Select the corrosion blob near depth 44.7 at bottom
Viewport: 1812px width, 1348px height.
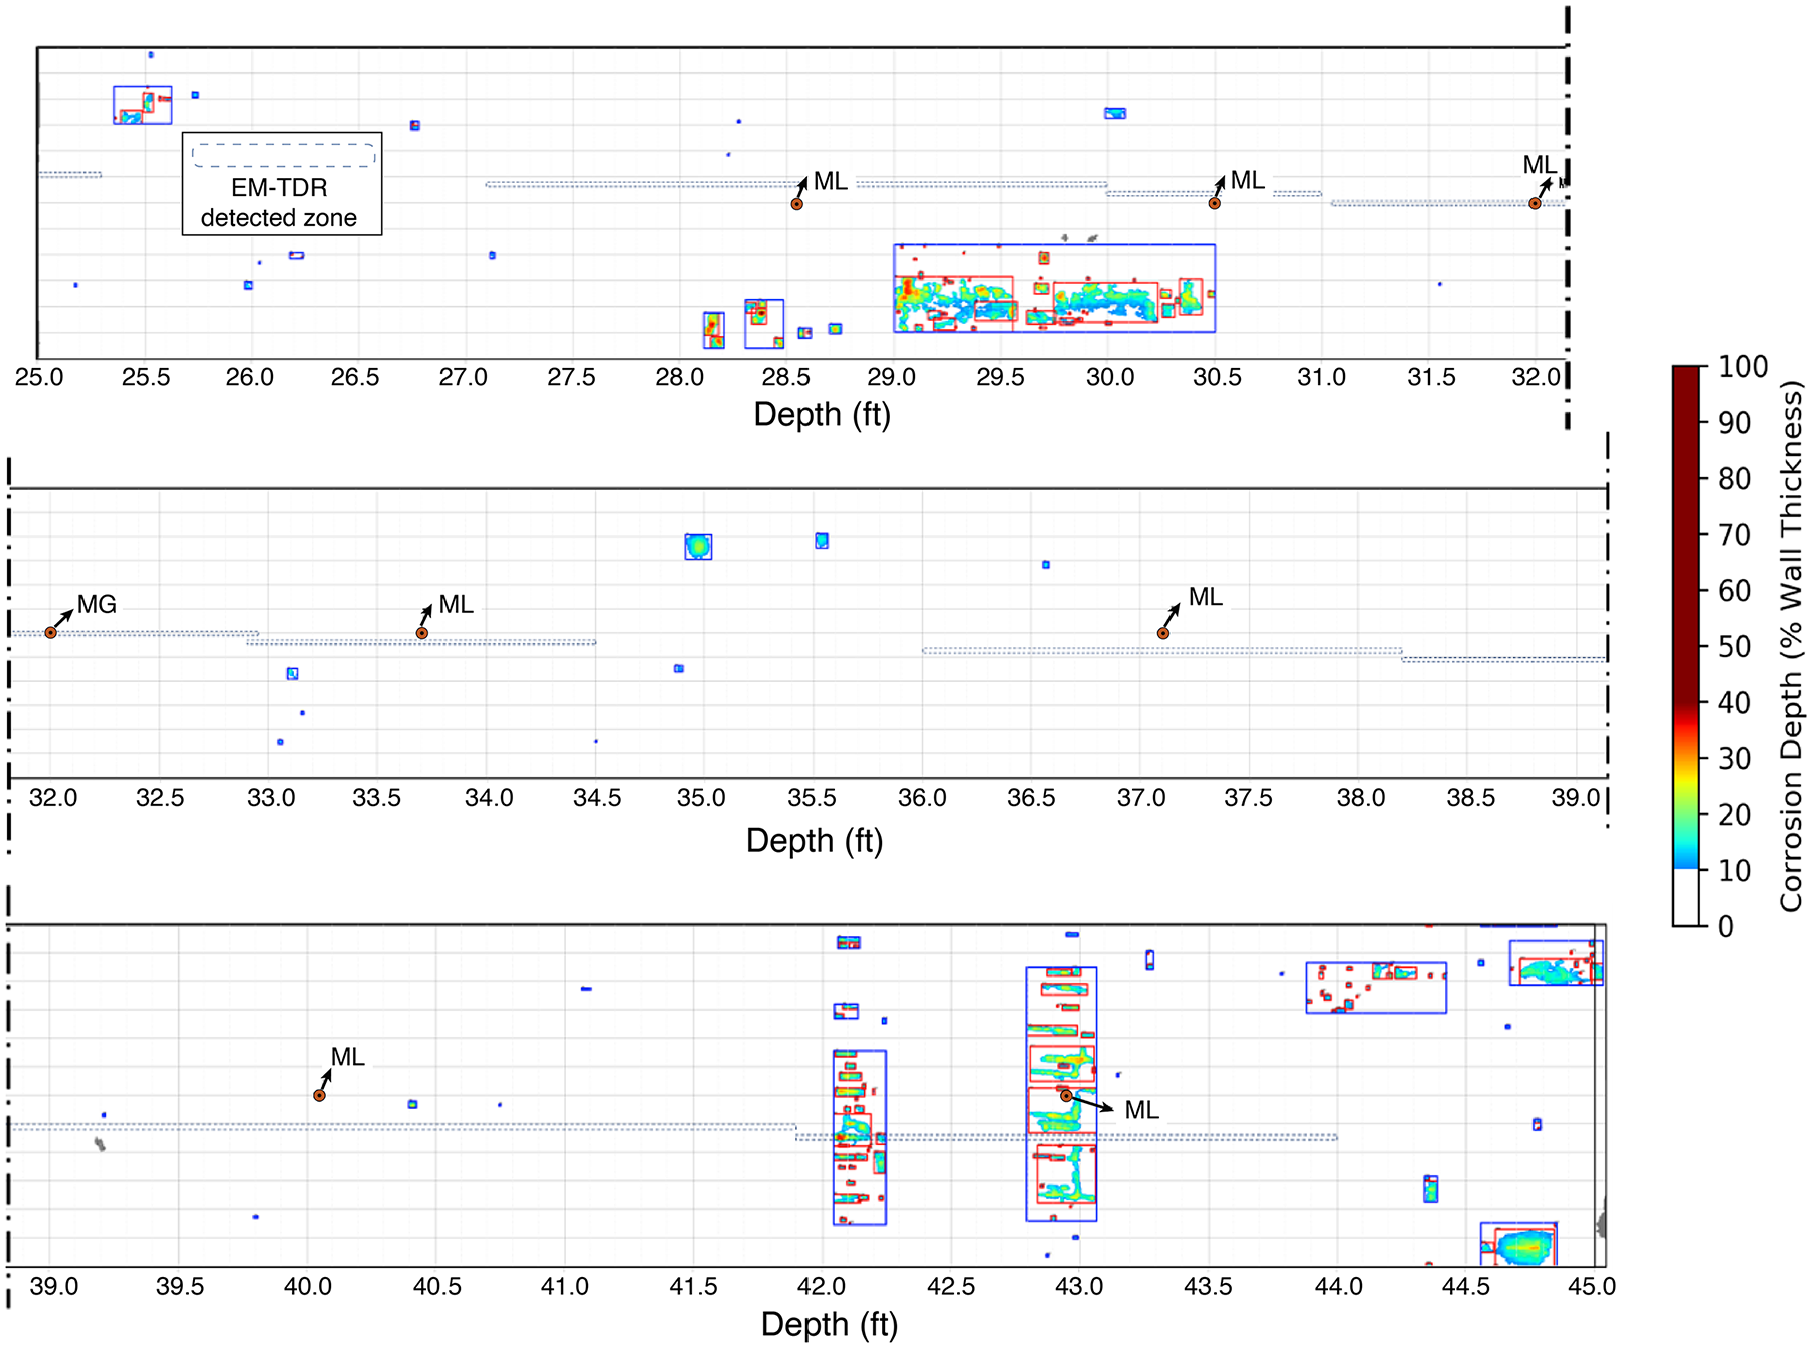1519,1245
